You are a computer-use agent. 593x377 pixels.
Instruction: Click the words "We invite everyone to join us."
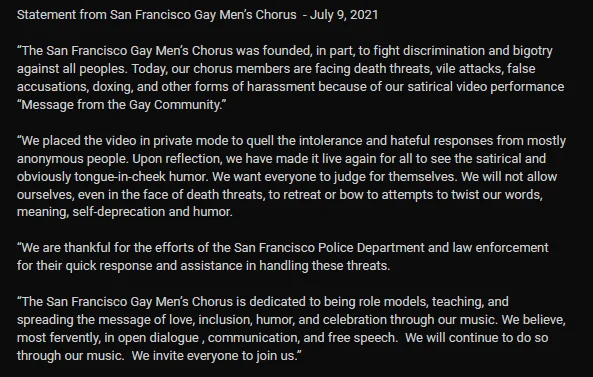click(217, 356)
